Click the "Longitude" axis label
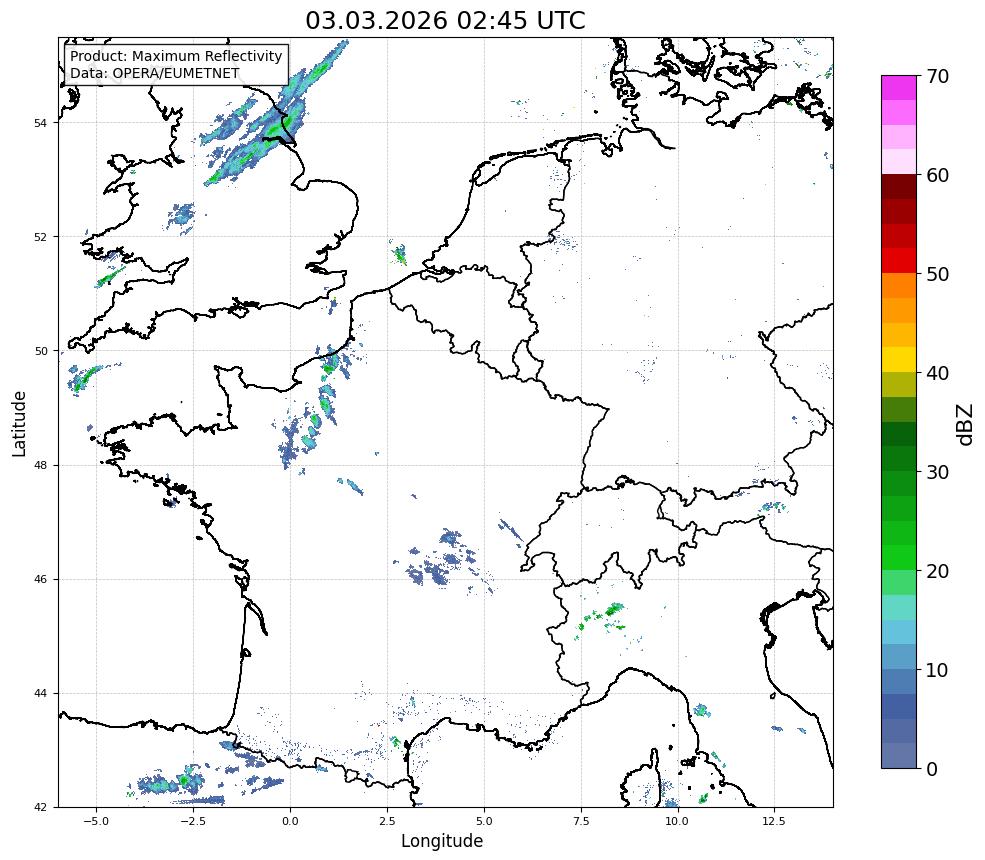This screenshot has height=860, width=985. pyautogui.click(x=442, y=841)
